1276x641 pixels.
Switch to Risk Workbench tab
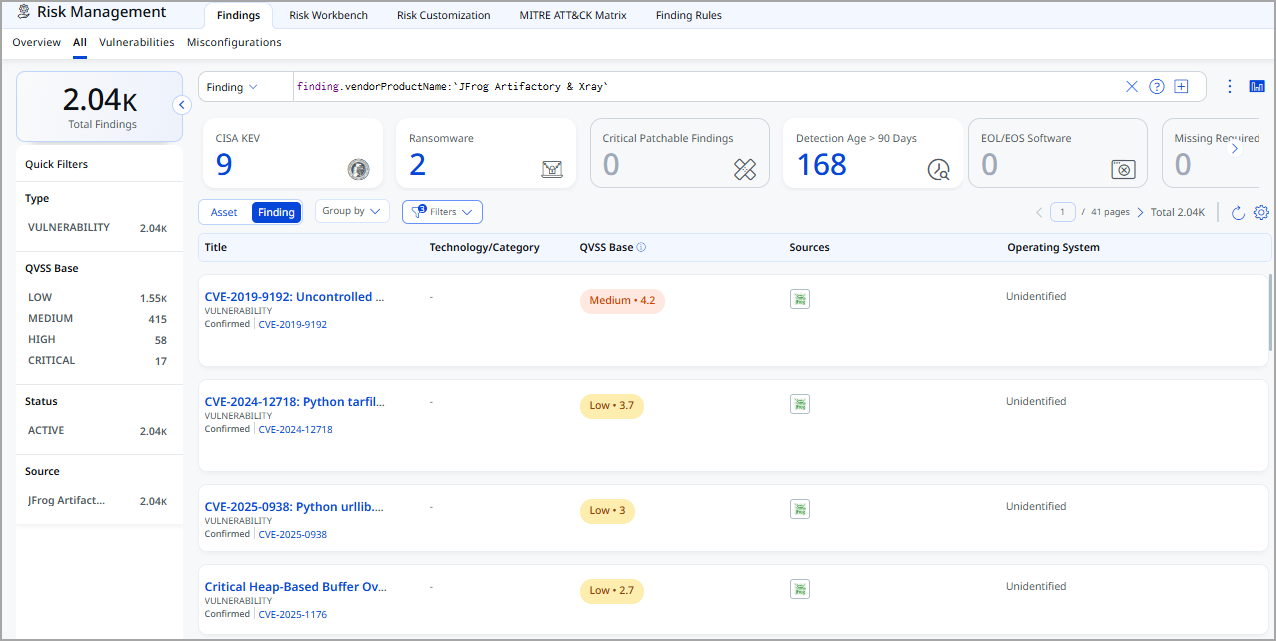click(x=328, y=15)
